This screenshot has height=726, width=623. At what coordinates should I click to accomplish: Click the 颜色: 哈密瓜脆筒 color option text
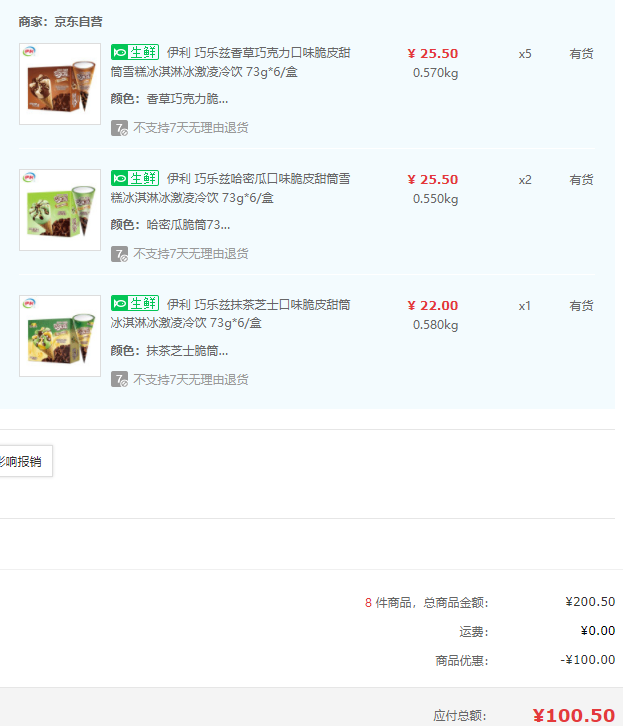pyautogui.click(x=170, y=225)
